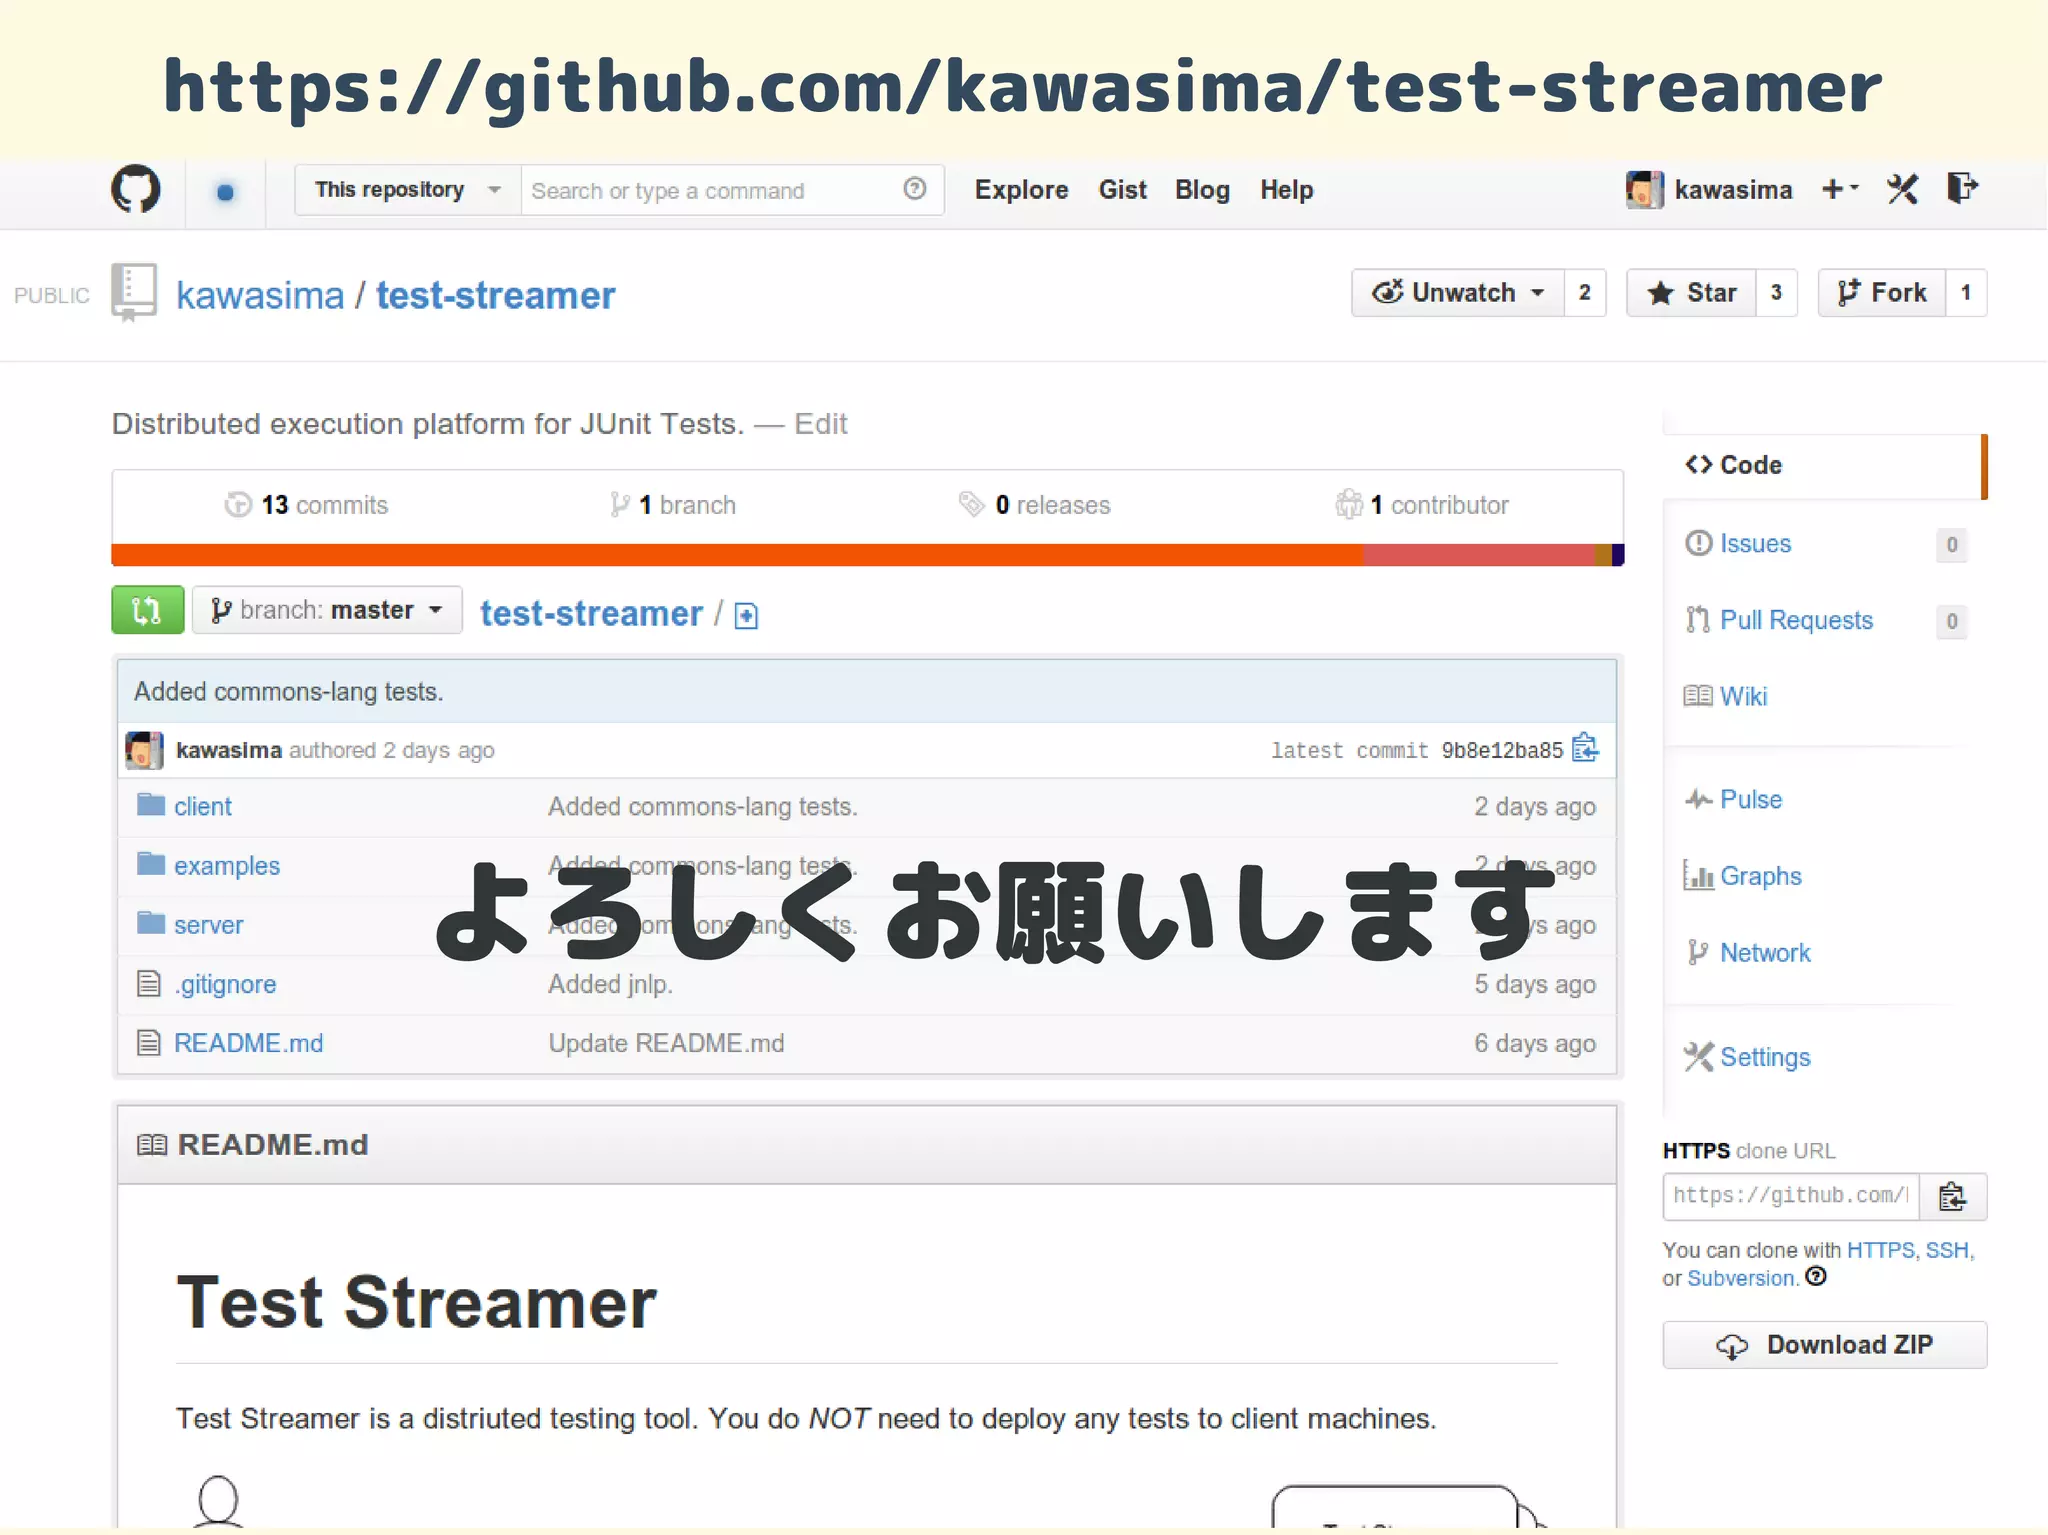The image size is (2048, 1535).
Task: Open account settings wrench-screwdriver icon
Action: pyautogui.click(x=1902, y=189)
